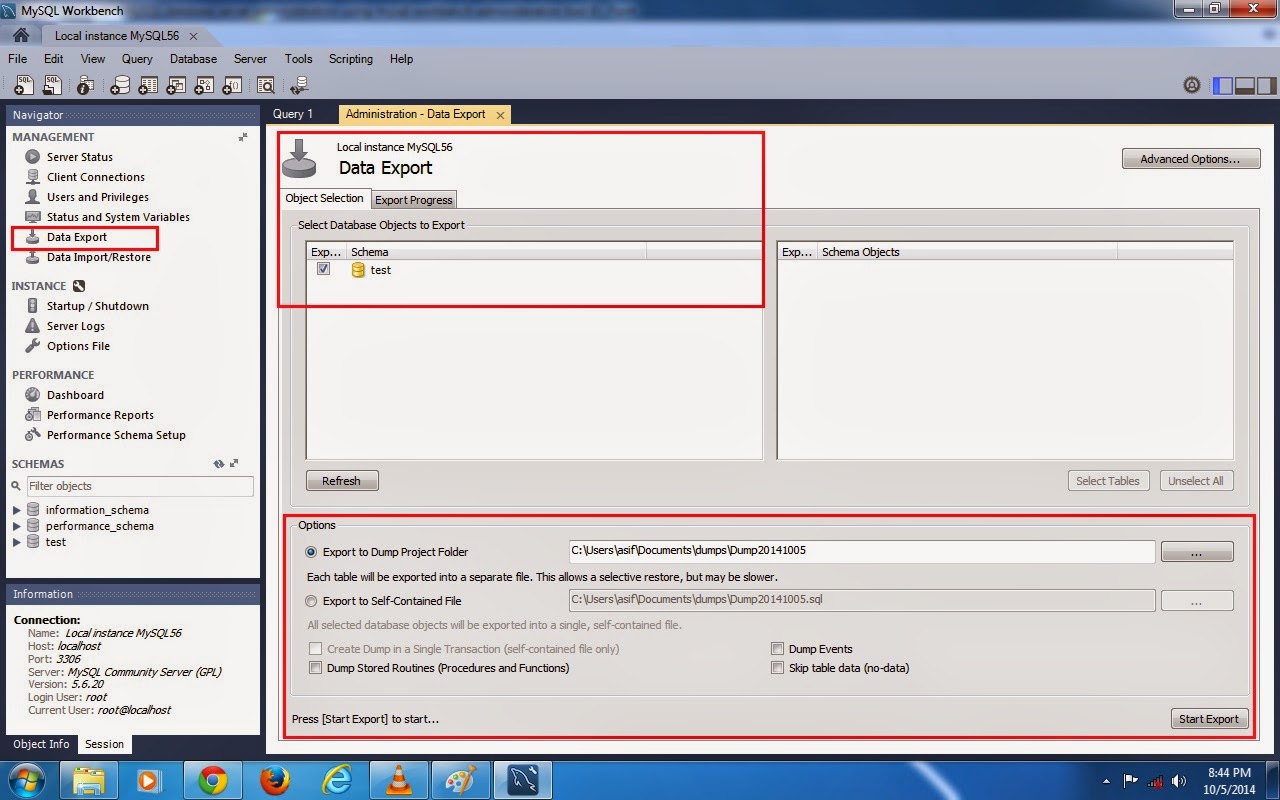Image resolution: width=1280 pixels, height=800 pixels.
Task: Toggle the bottom output panel visibility
Action: click(x=1245, y=86)
